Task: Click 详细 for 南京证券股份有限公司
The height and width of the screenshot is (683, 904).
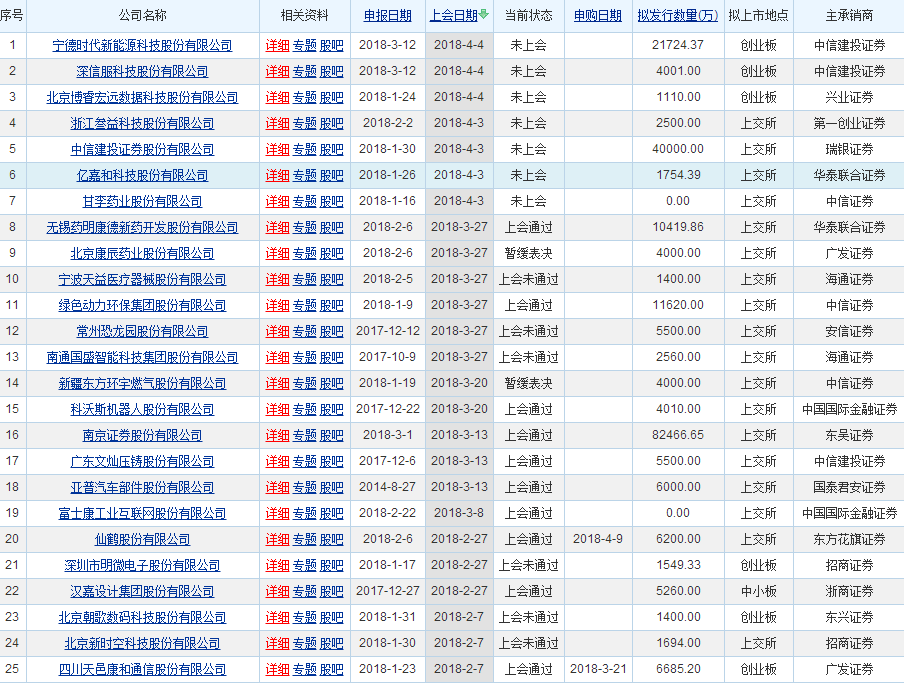Action: [277, 435]
